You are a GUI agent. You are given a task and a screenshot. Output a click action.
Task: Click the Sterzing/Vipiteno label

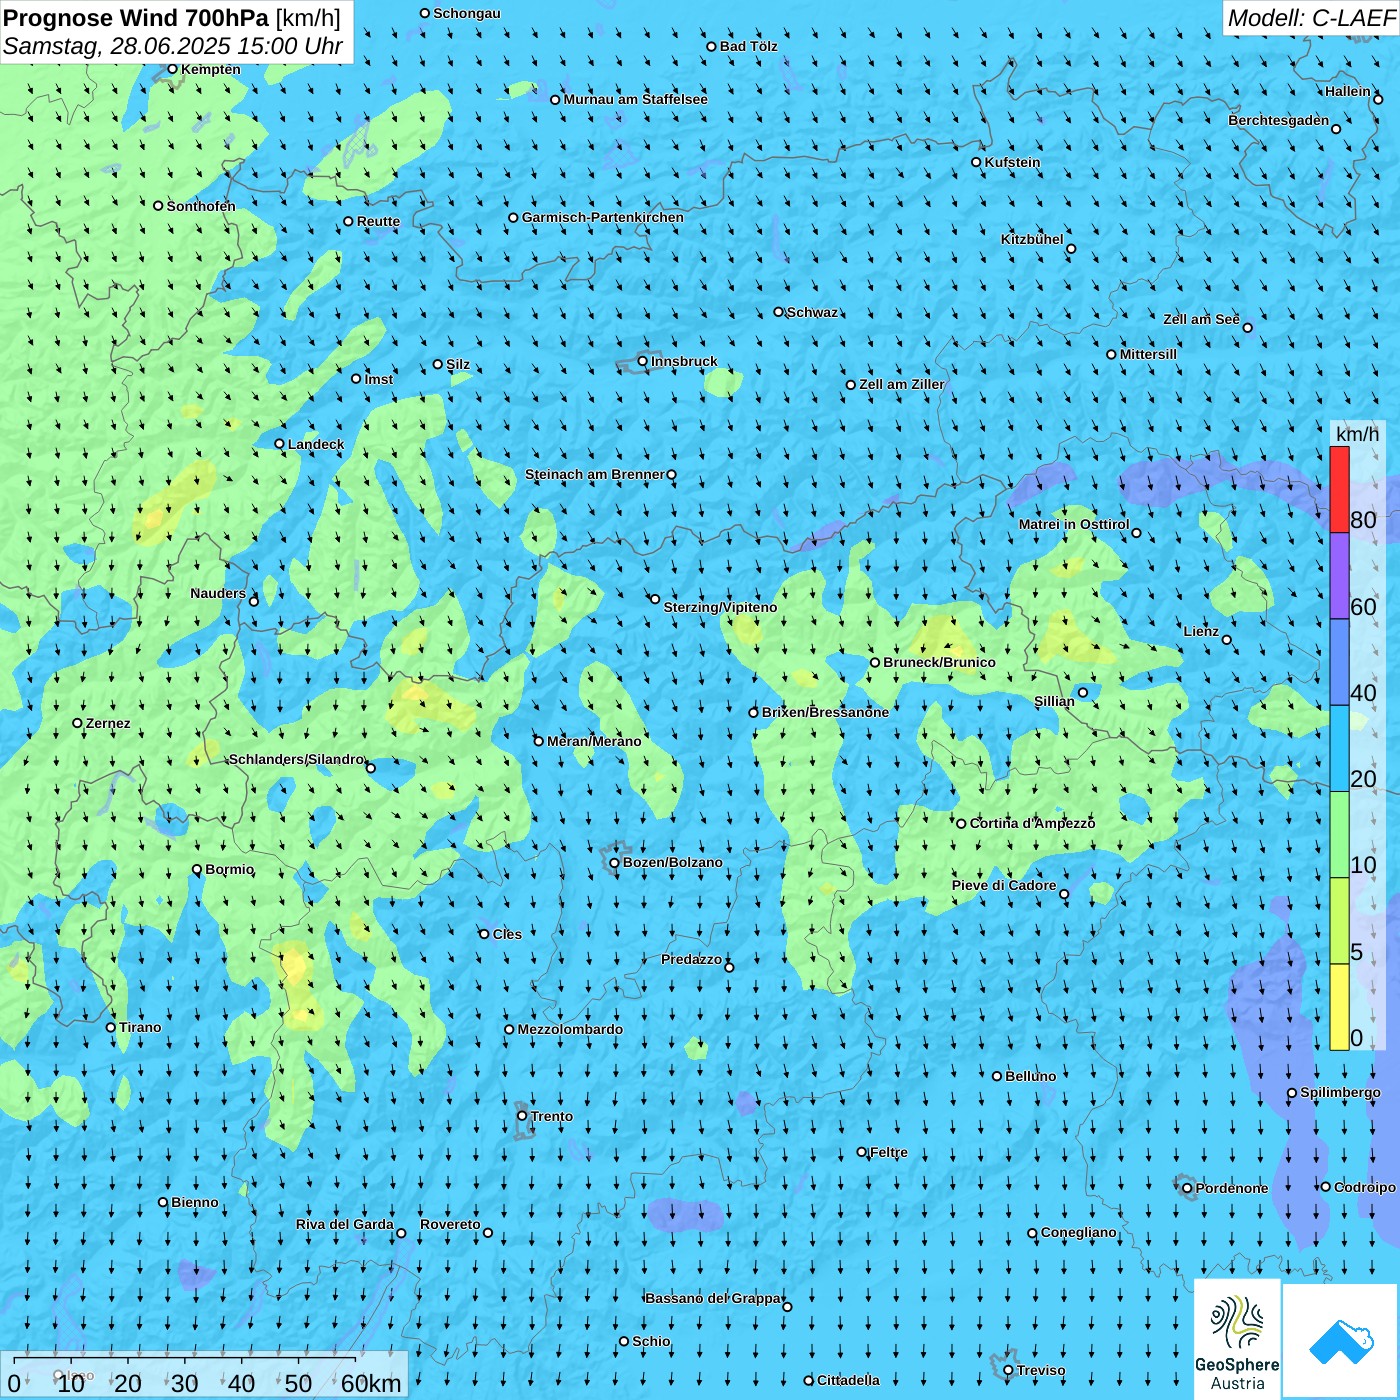click(x=720, y=607)
